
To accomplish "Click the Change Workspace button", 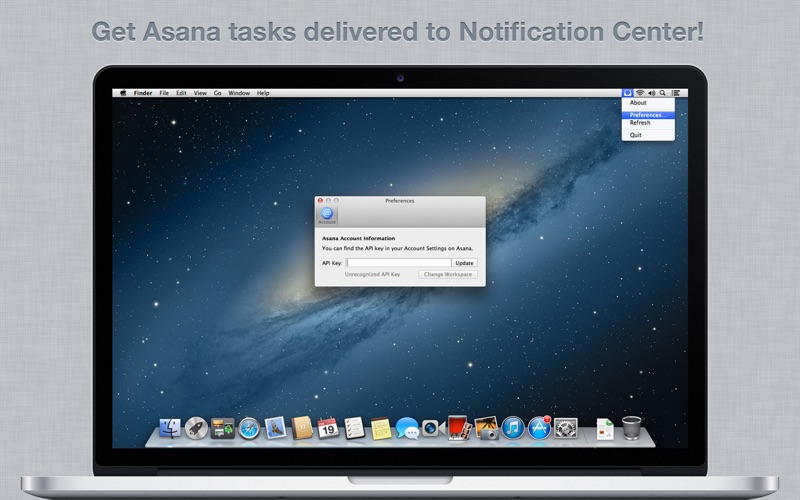I will coord(448,274).
